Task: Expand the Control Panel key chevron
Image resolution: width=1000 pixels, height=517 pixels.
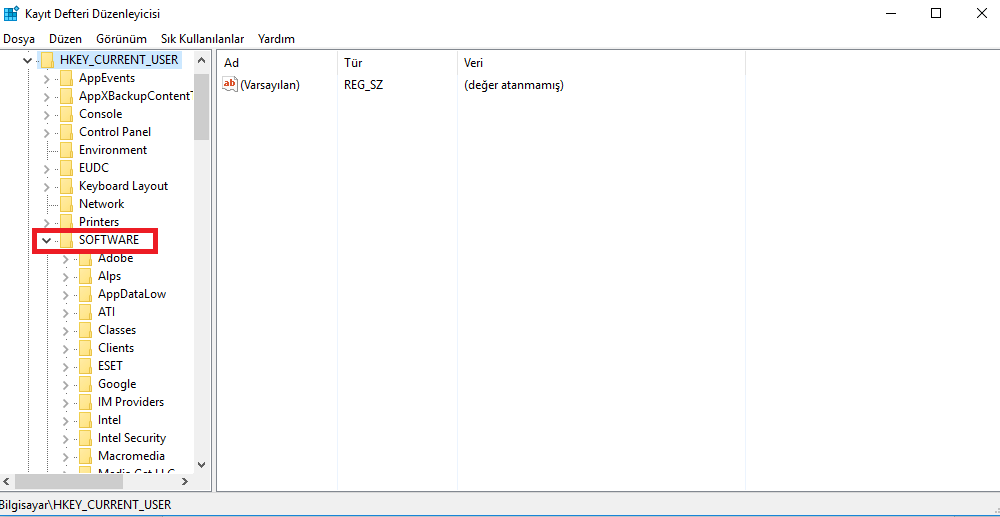Action: pyautogui.click(x=46, y=133)
